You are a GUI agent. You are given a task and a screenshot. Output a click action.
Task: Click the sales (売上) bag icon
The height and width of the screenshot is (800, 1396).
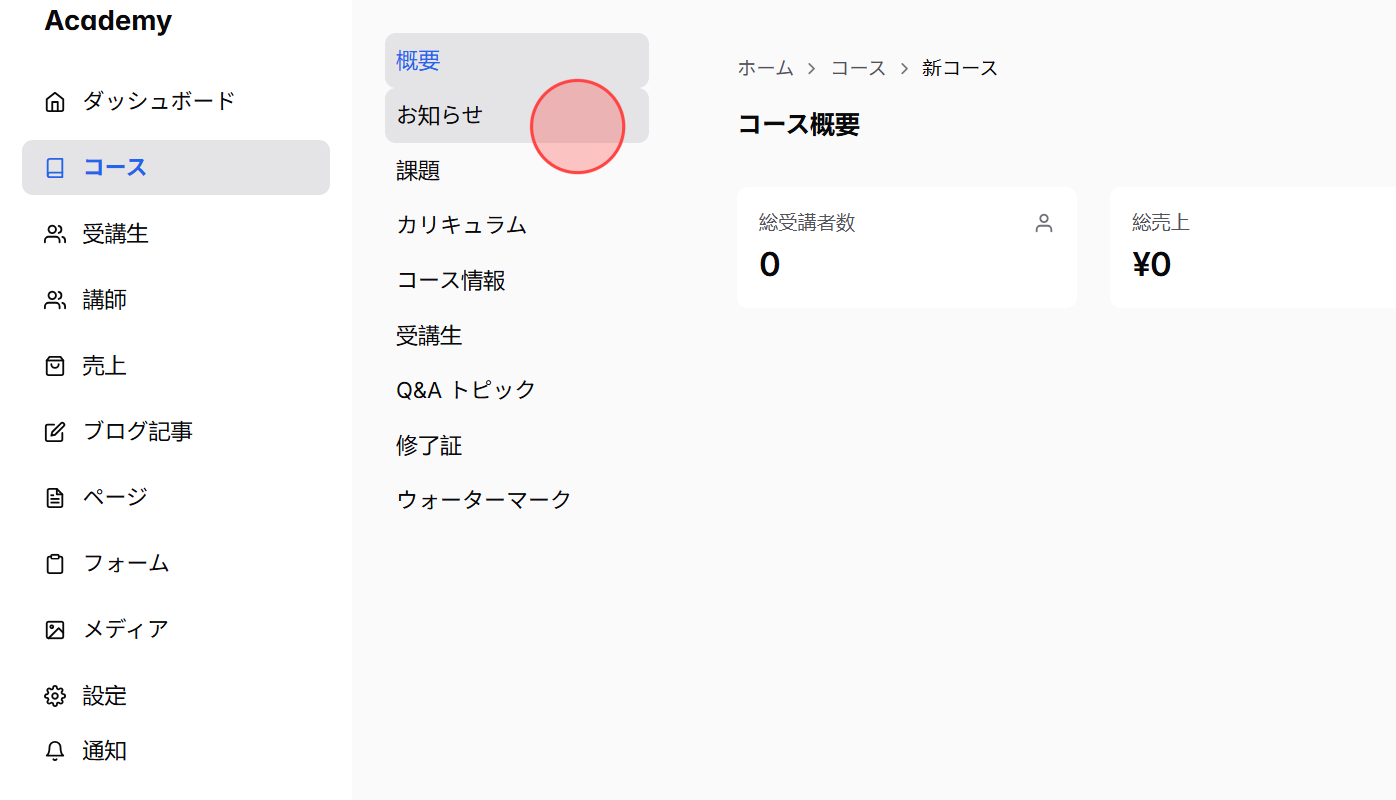(55, 365)
